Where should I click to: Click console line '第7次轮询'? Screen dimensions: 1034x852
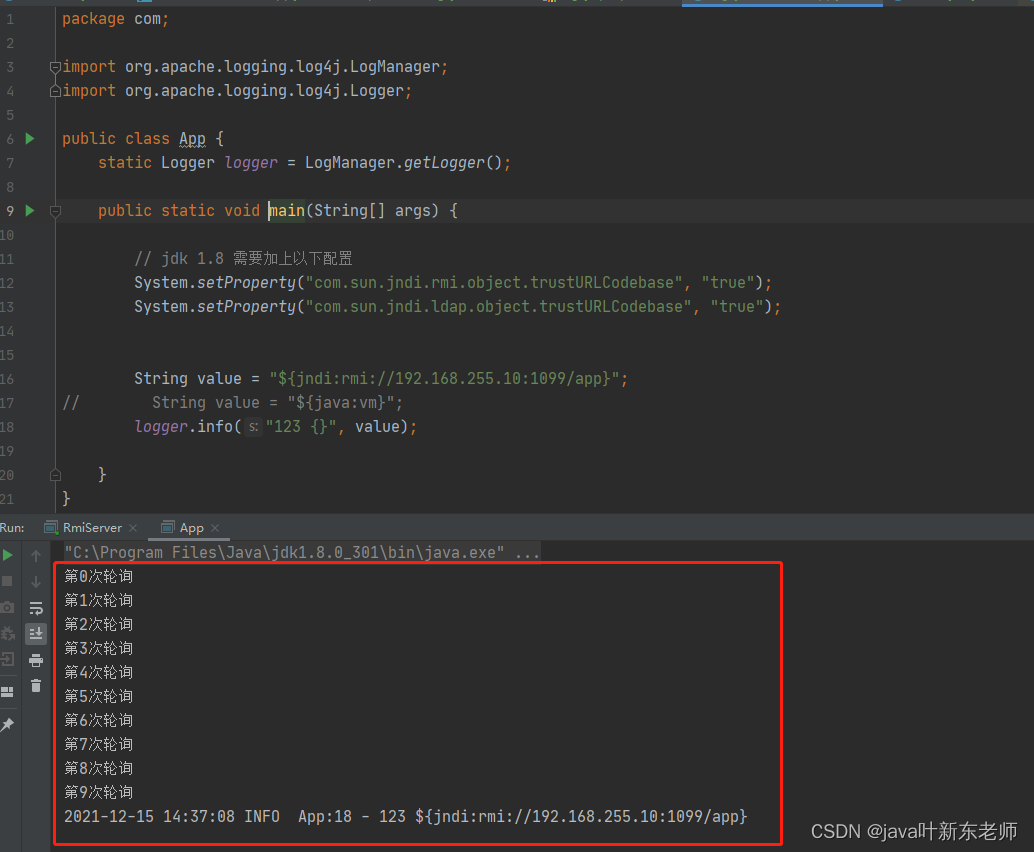tap(98, 745)
